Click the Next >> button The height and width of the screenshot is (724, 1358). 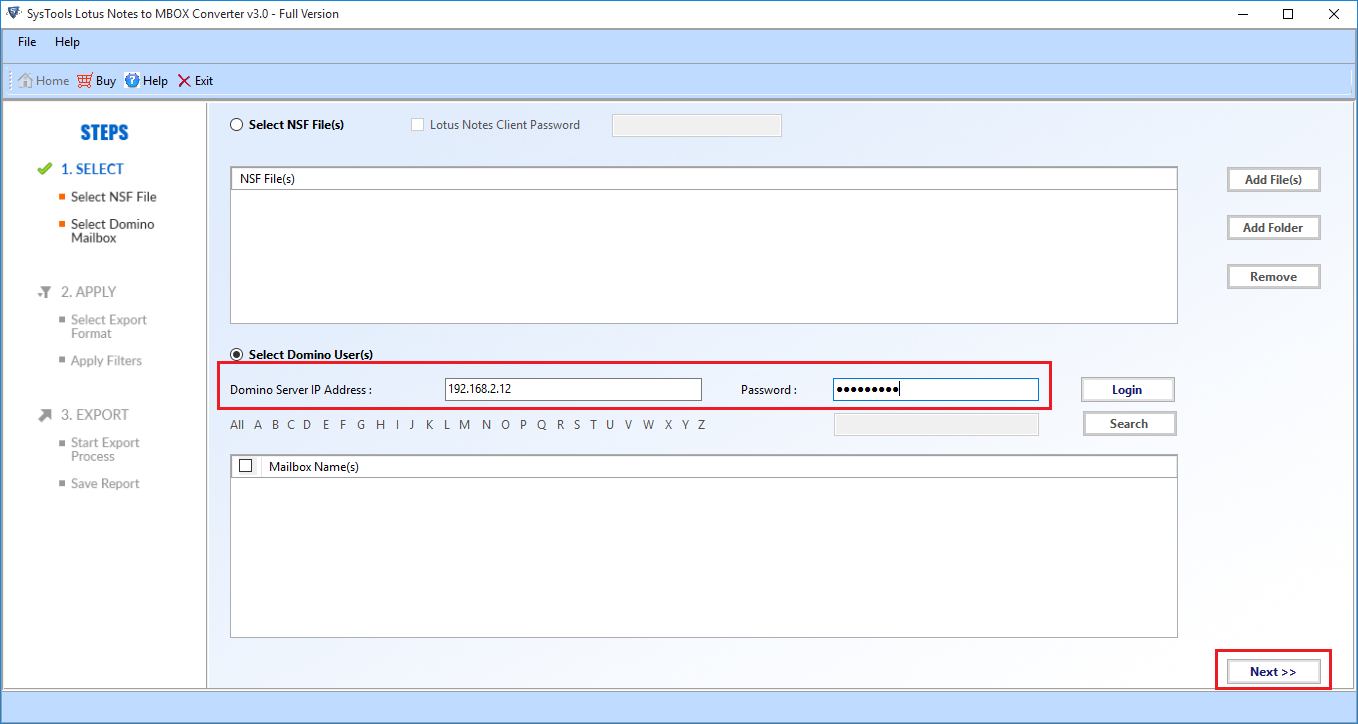(x=1273, y=672)
